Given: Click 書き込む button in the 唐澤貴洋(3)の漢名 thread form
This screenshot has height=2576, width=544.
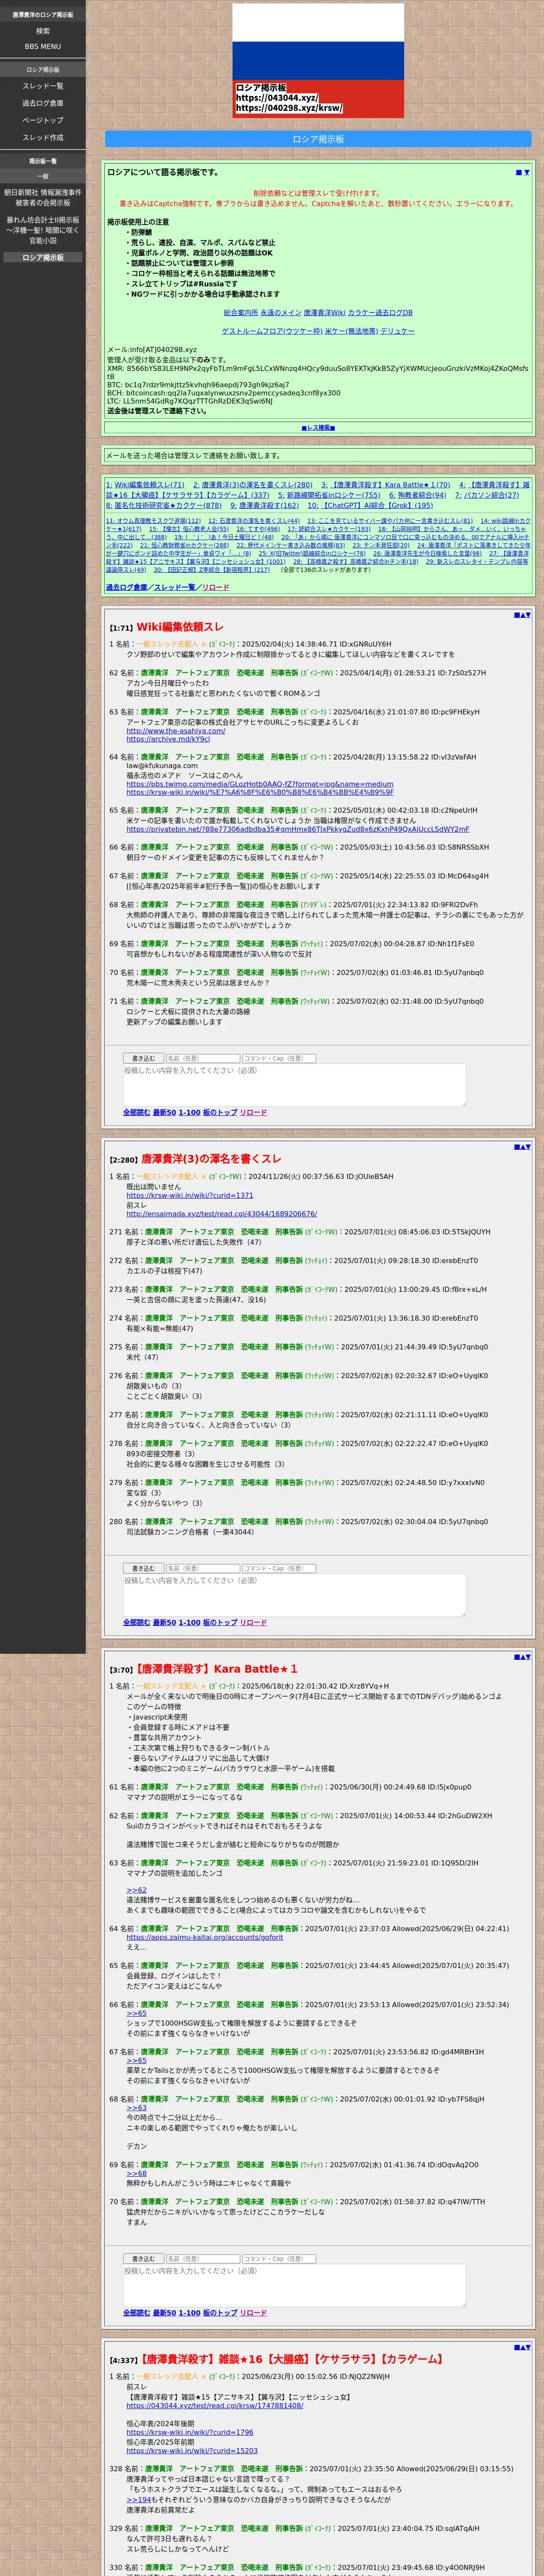Looking at the screenshot, I should click(144, 1568).
